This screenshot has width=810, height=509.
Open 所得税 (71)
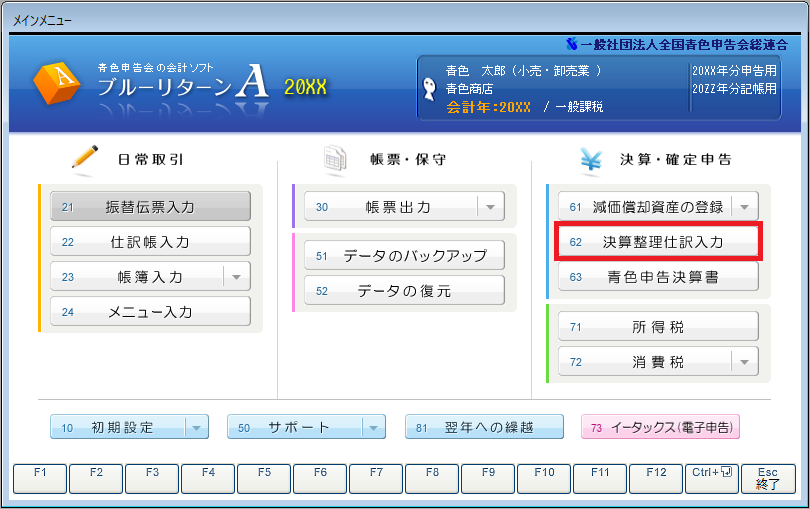coord(659,327)
